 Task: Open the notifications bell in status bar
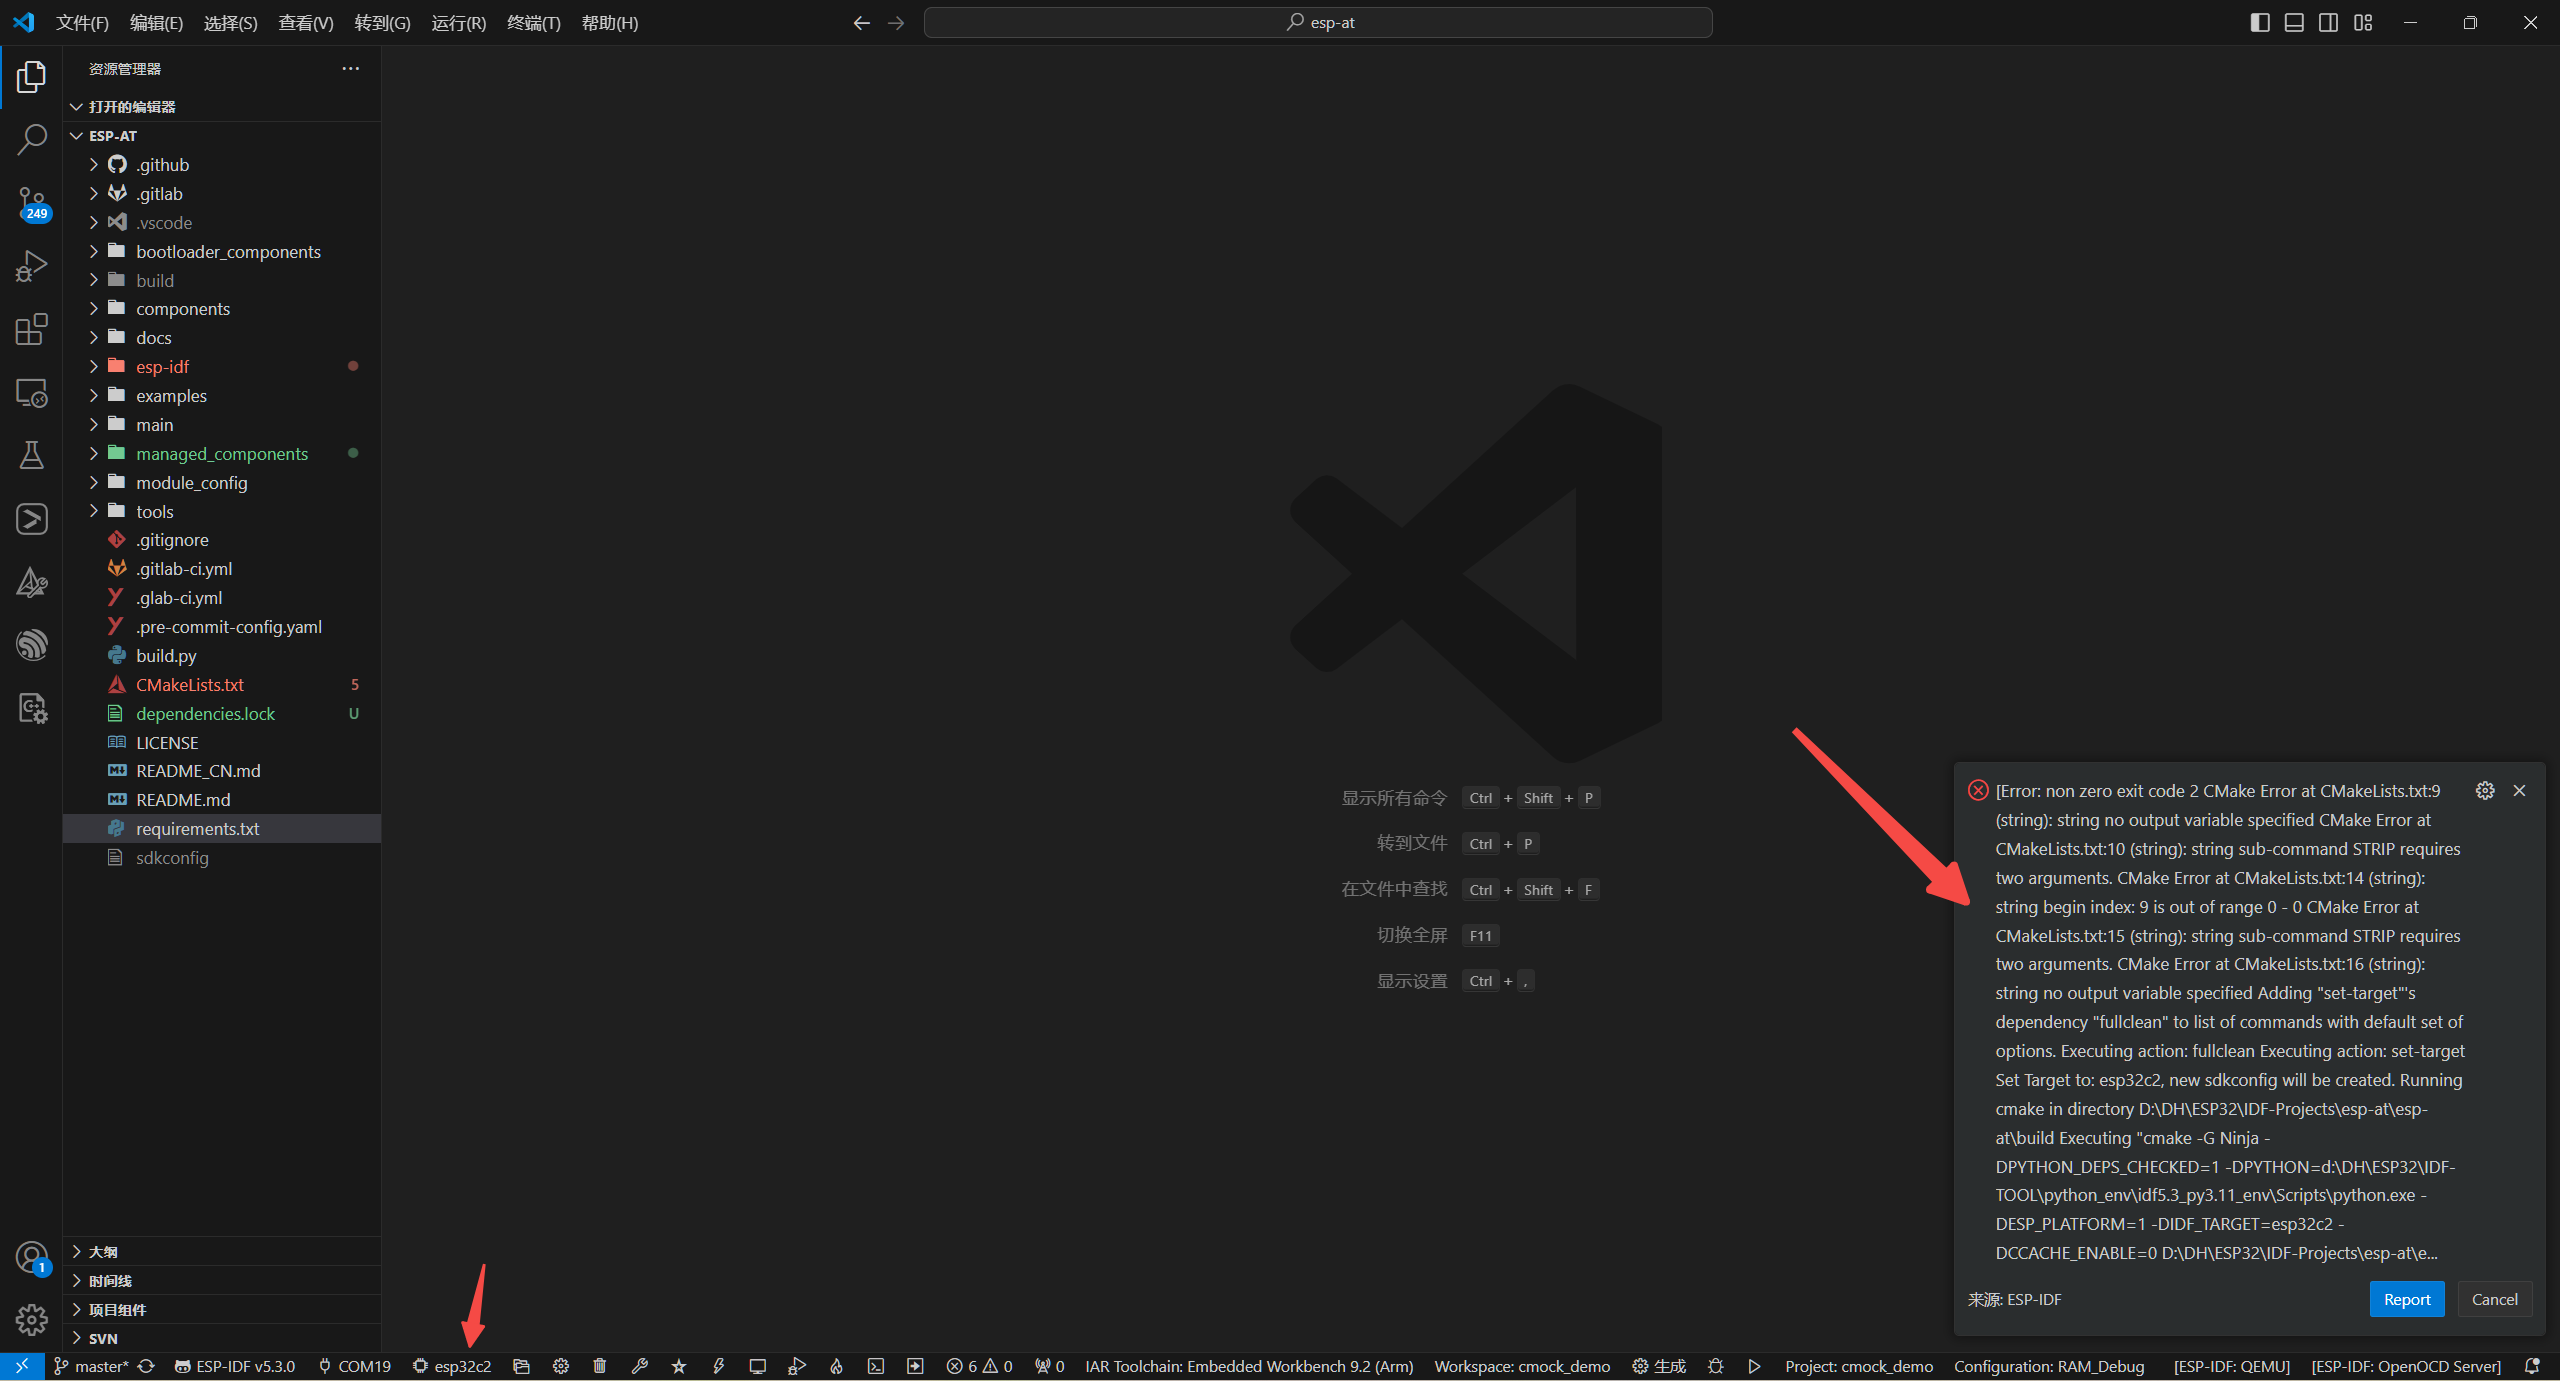[x=2532, y=1366]
